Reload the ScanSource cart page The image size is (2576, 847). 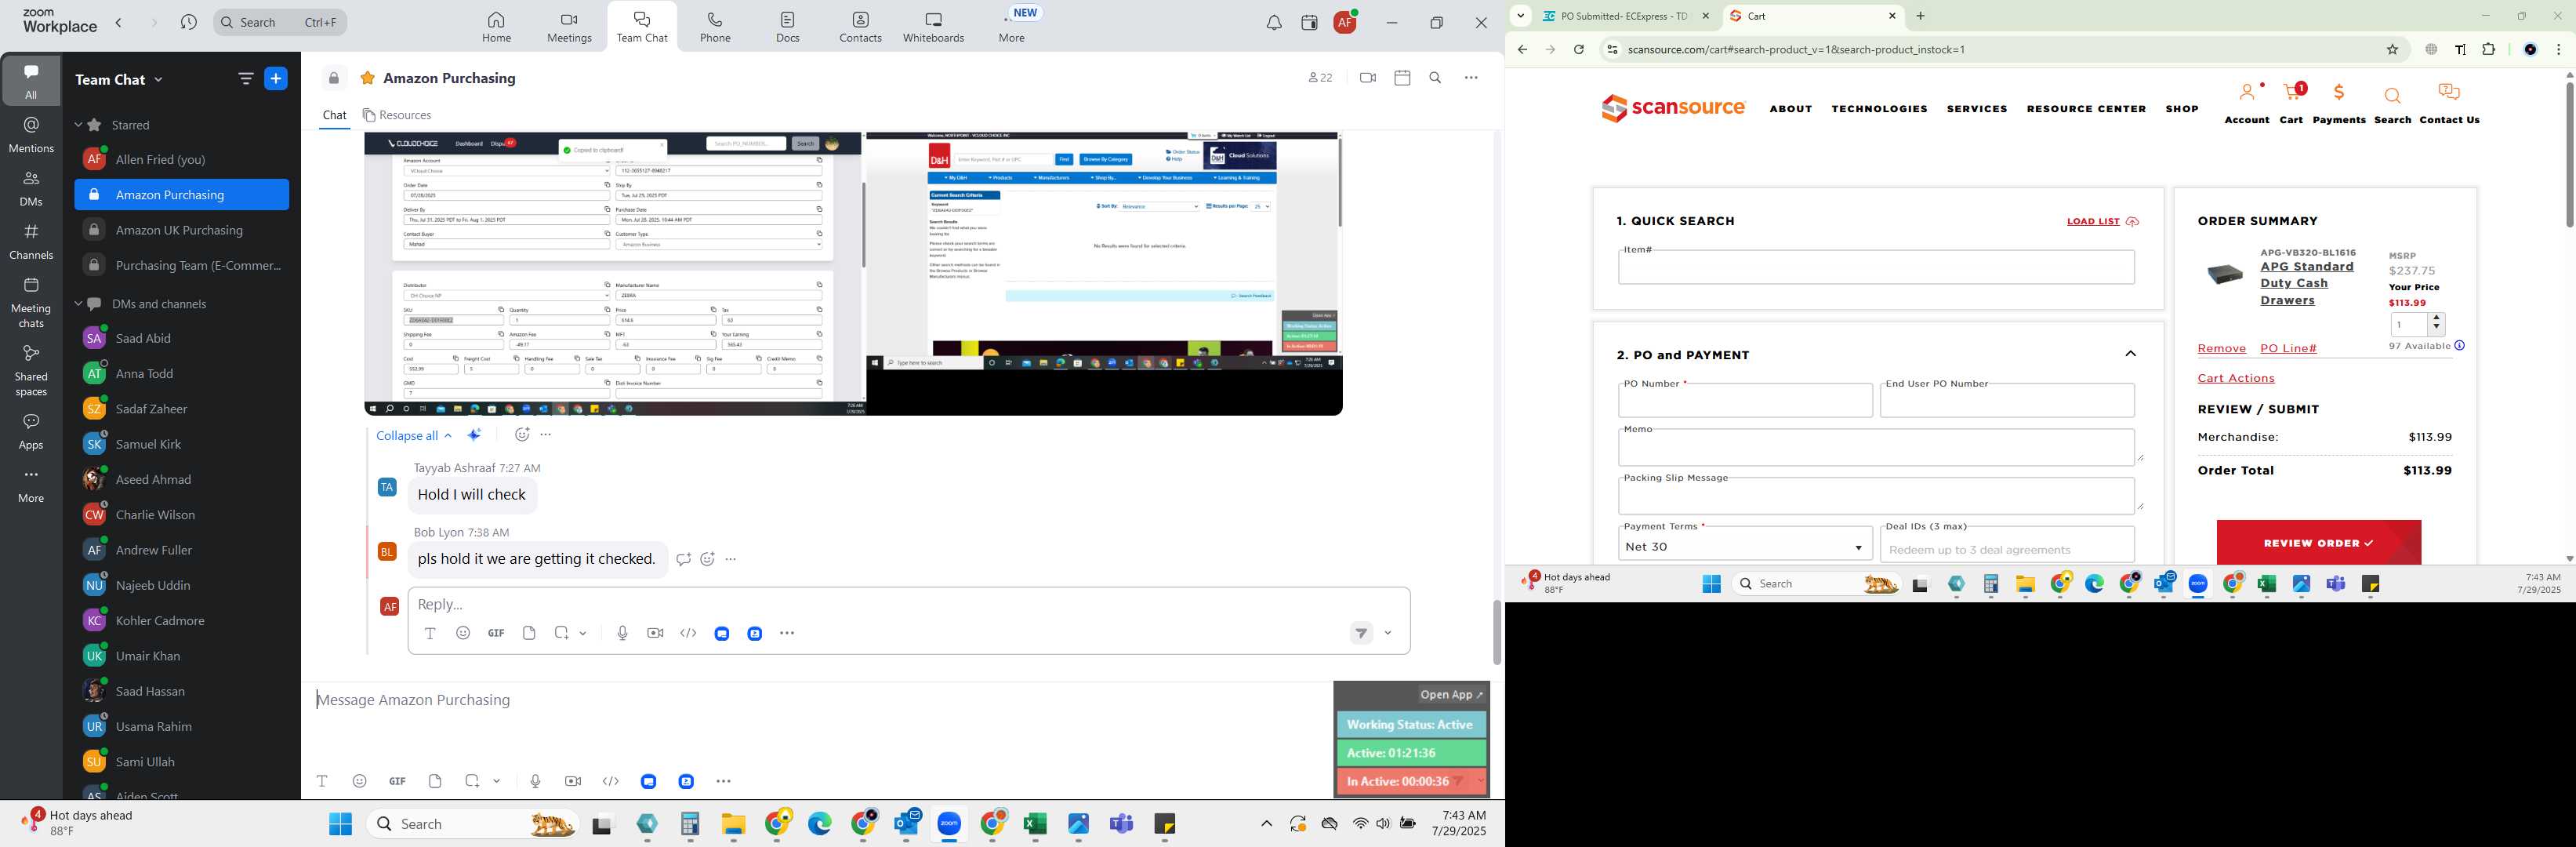point(1579,50)
